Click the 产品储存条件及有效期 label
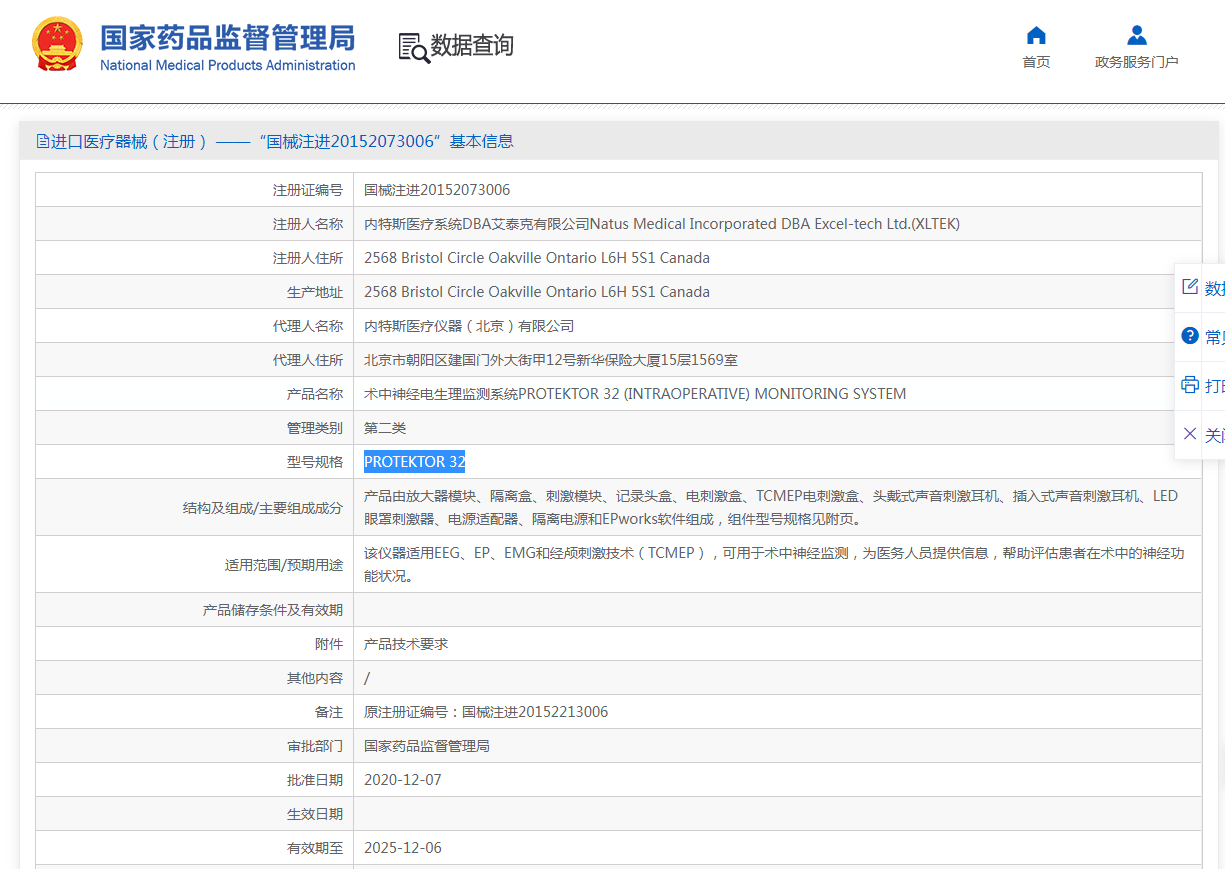Image resolution: width=1225 pixels, height=869 pixels. tap(273, 610)
